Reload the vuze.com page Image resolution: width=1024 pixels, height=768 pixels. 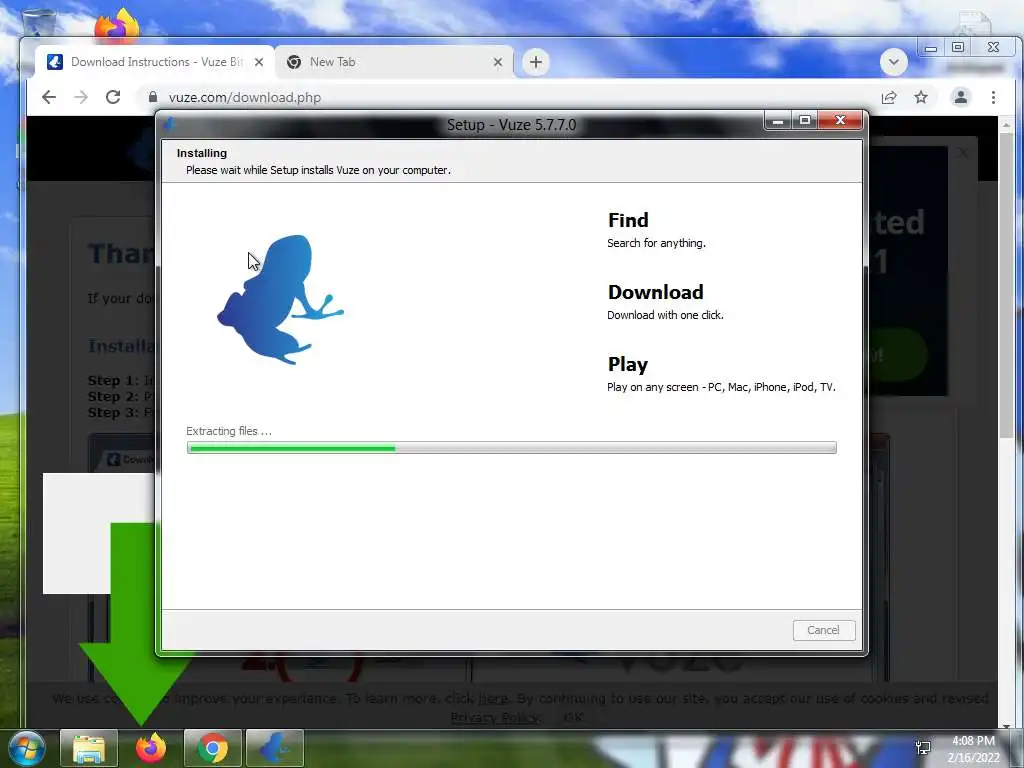tap(113, 97)
